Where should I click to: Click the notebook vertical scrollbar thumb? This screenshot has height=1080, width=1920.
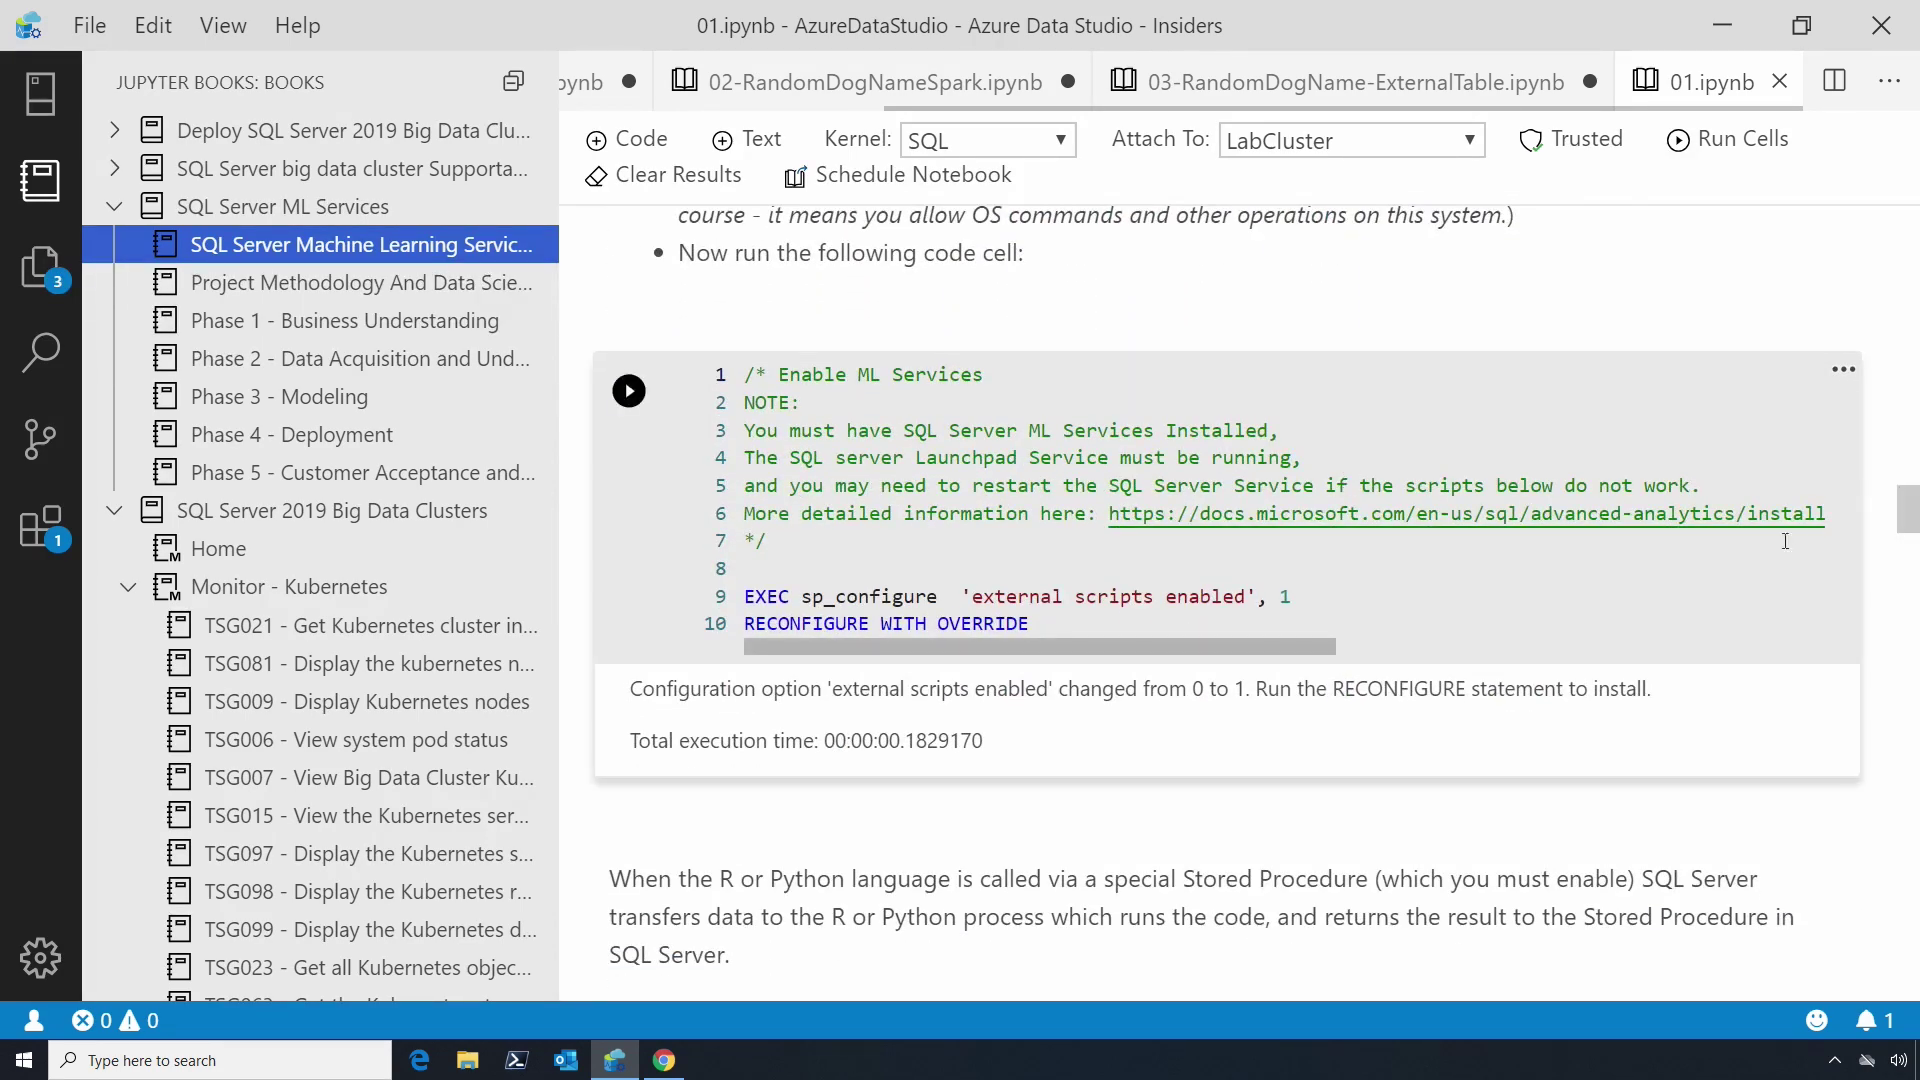1907,509
